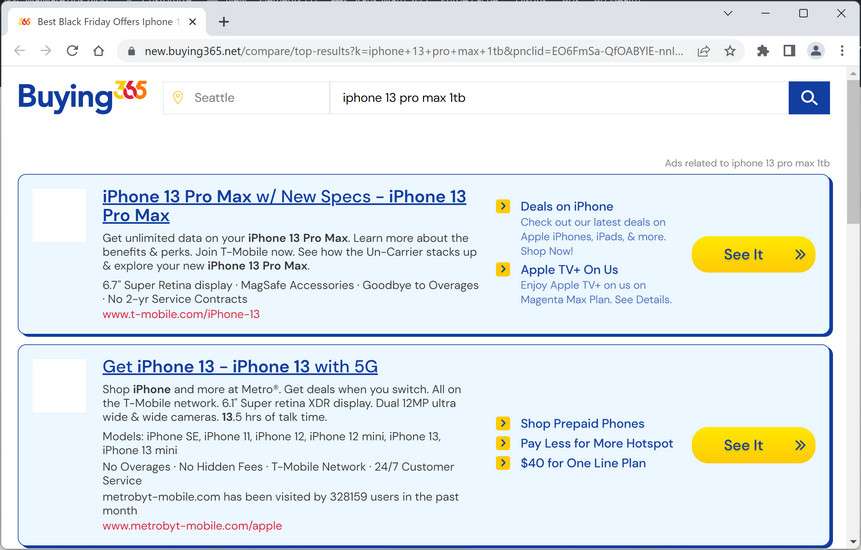
Task: Click 'Check out our latest deals' description text
Action: pyautogui.click(x=593, y=237)
